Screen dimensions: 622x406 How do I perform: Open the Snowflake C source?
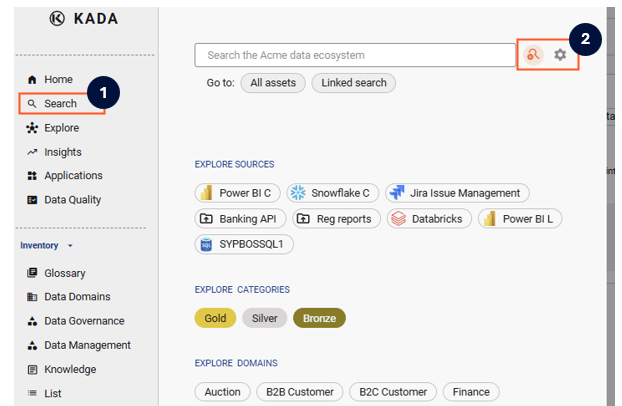pos(332,193)
